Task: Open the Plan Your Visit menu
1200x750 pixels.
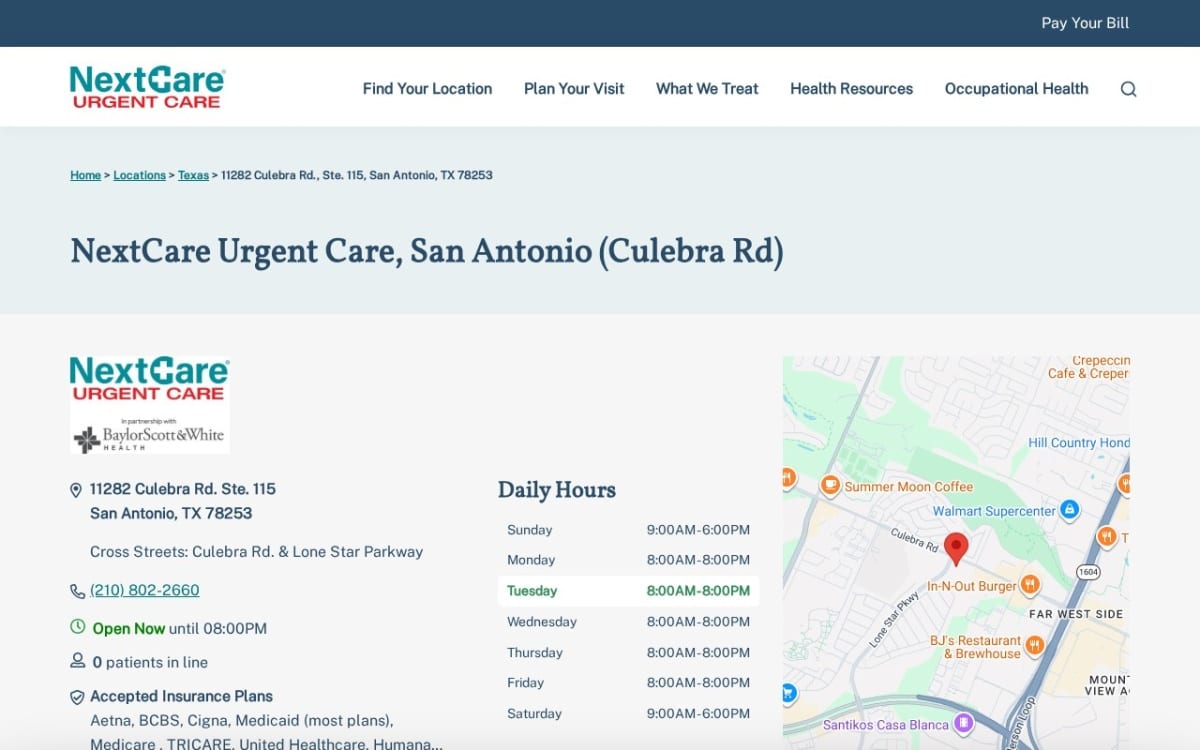Action: tap(574, 89)
